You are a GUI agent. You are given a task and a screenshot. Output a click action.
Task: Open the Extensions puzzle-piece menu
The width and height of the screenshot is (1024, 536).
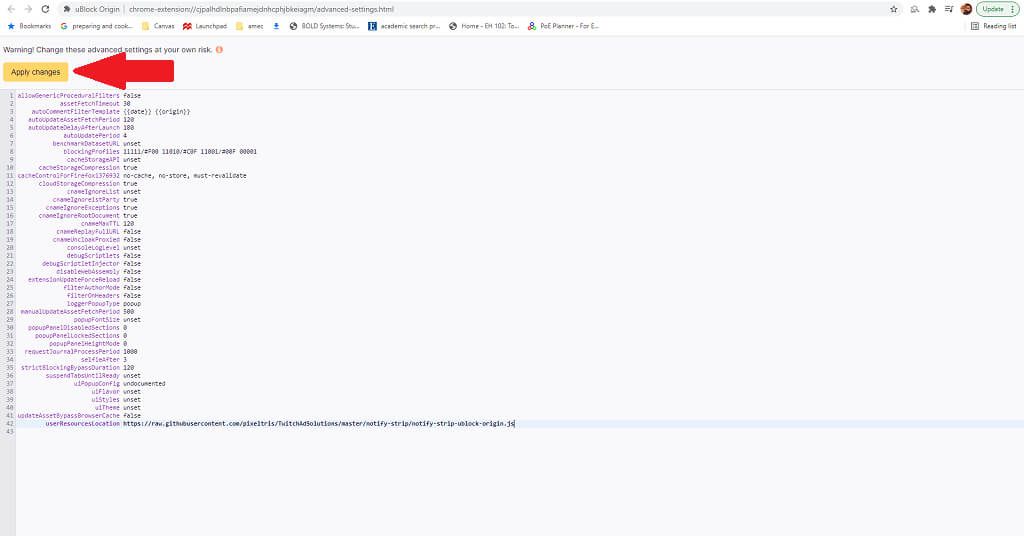coord(932,9)
